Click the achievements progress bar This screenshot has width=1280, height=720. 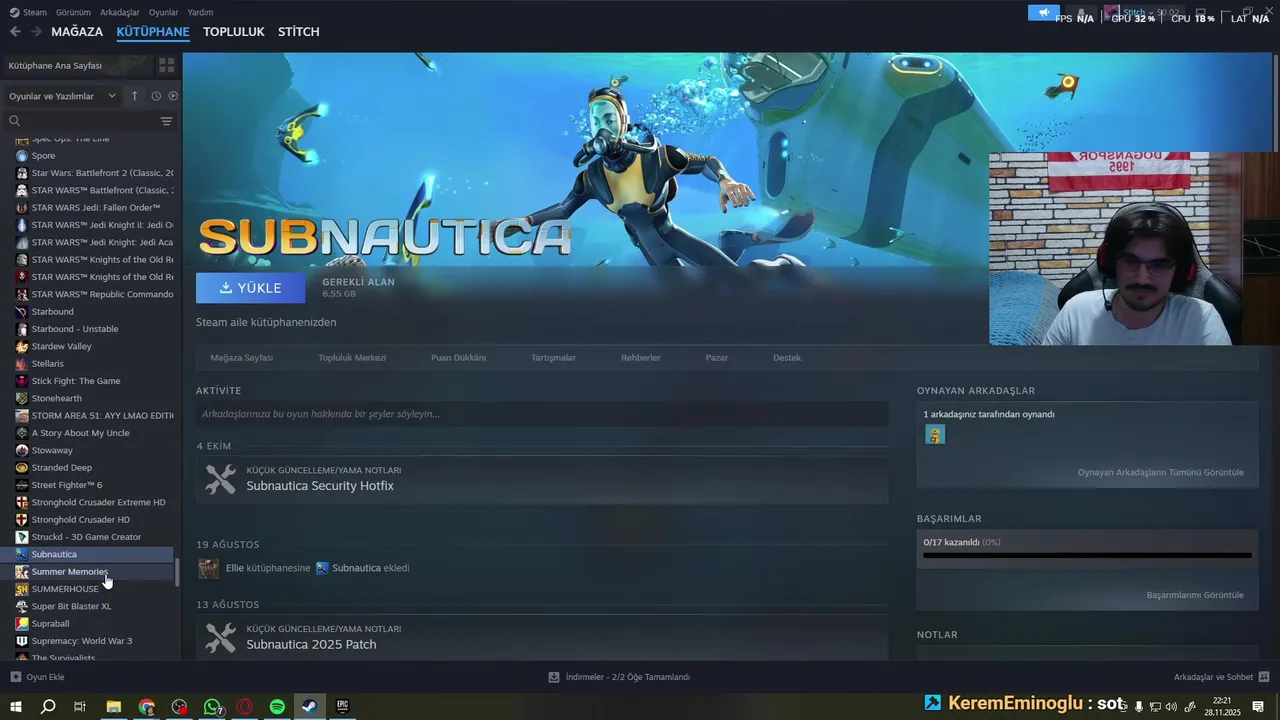pyautogui.click(x=1087, y=555)
